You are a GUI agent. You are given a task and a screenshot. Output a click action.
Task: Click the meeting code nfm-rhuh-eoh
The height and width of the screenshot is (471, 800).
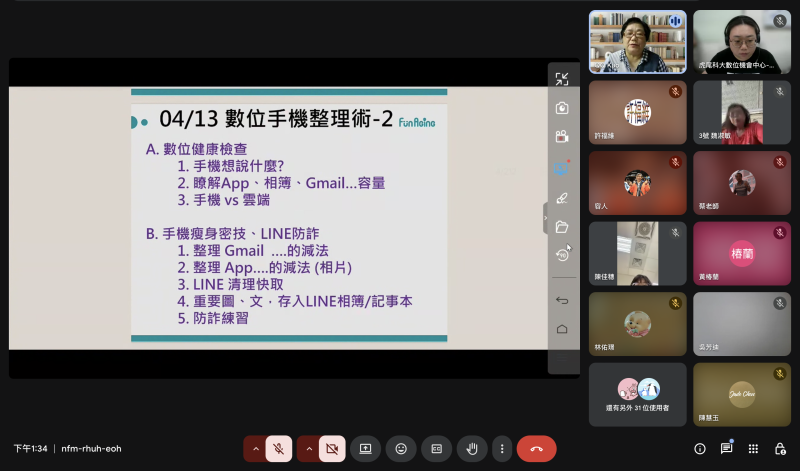[x=91, y=449]
